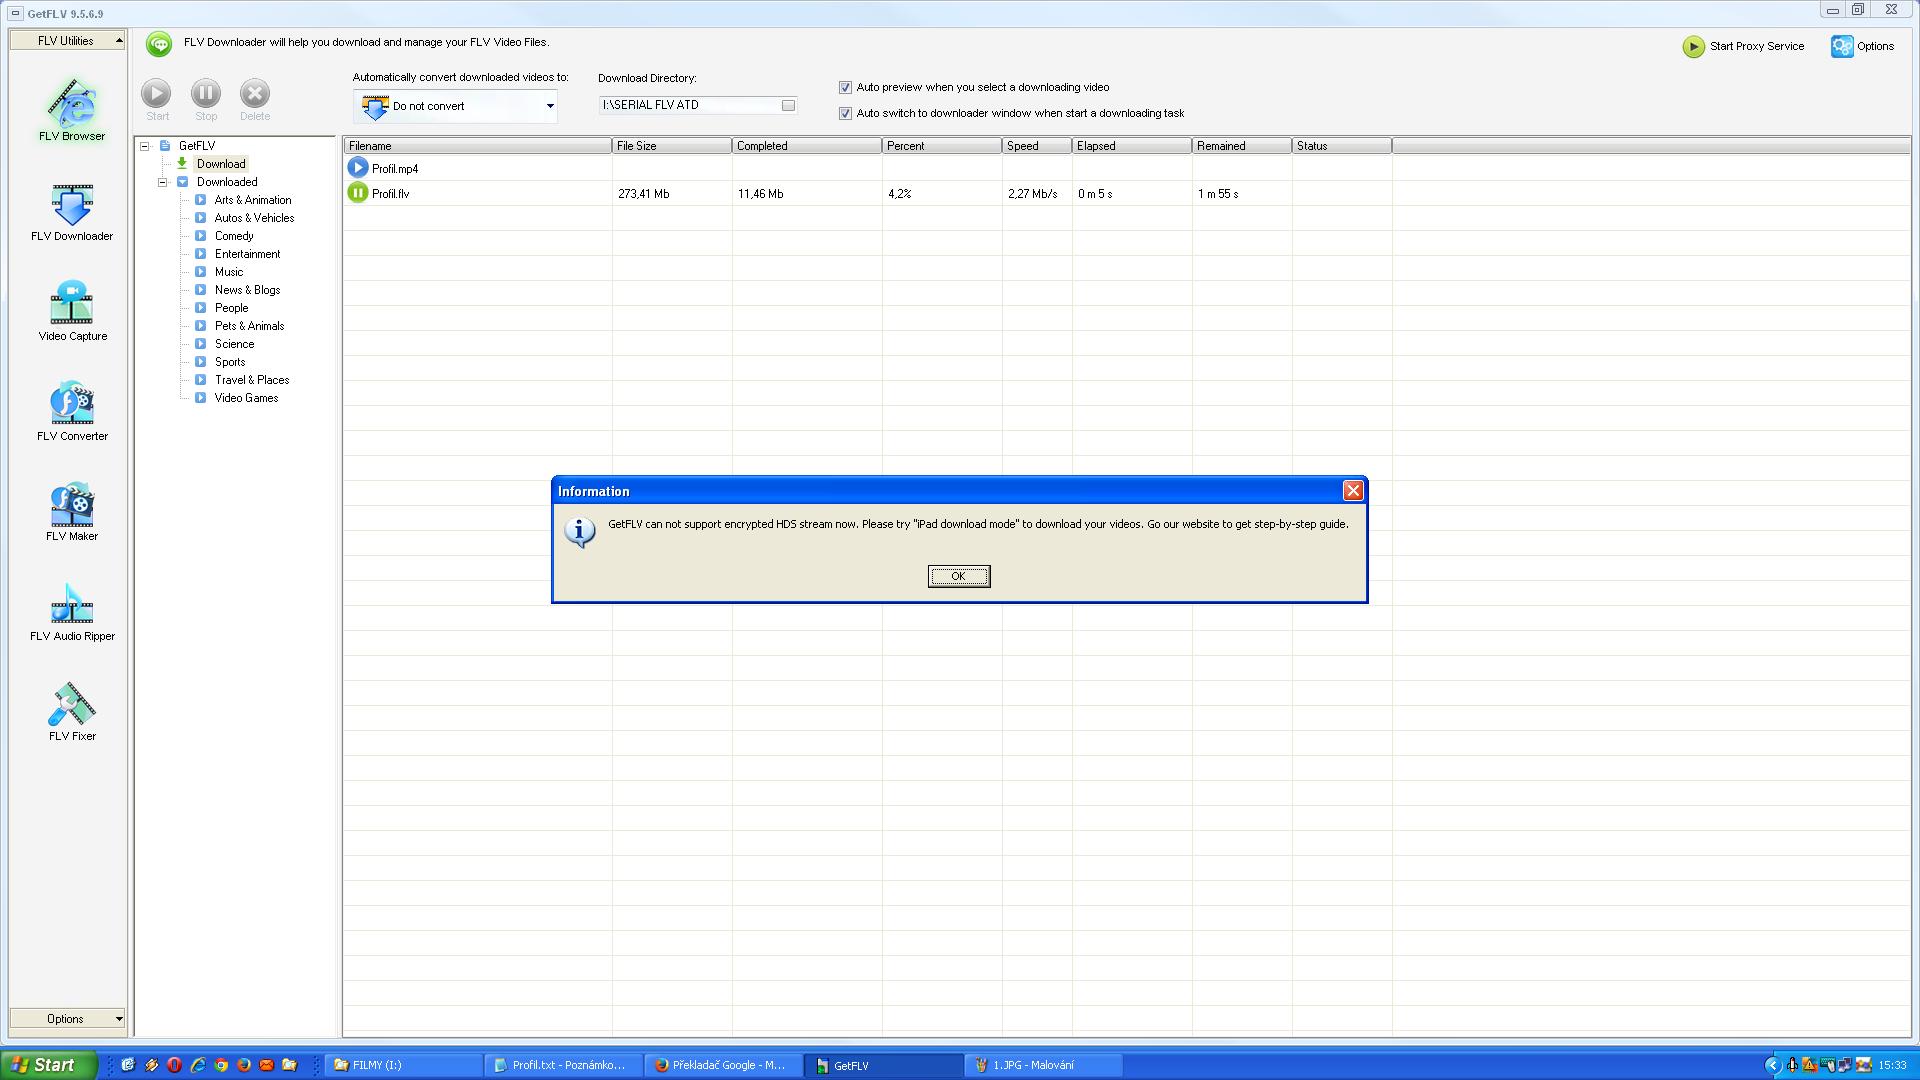Switch to the Překladač Google Firefox window
1920x1080 pixels.
click(x=724, y=1065)
